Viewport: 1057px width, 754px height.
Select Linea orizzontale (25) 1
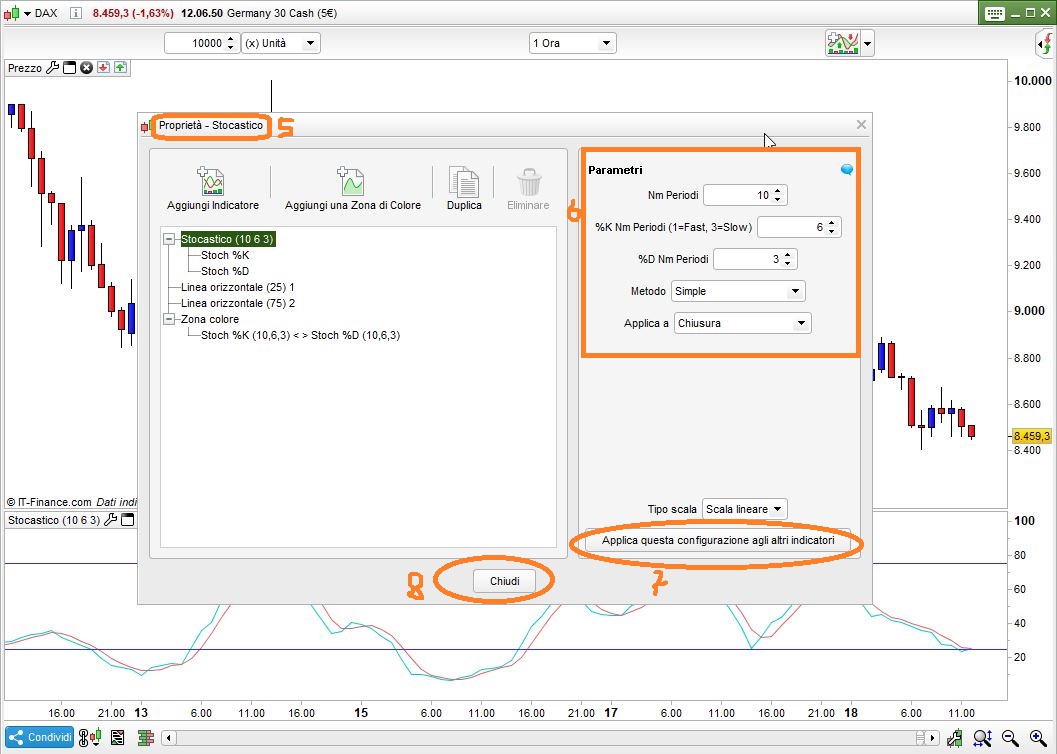pyautogui.click(x=237, y=288)
